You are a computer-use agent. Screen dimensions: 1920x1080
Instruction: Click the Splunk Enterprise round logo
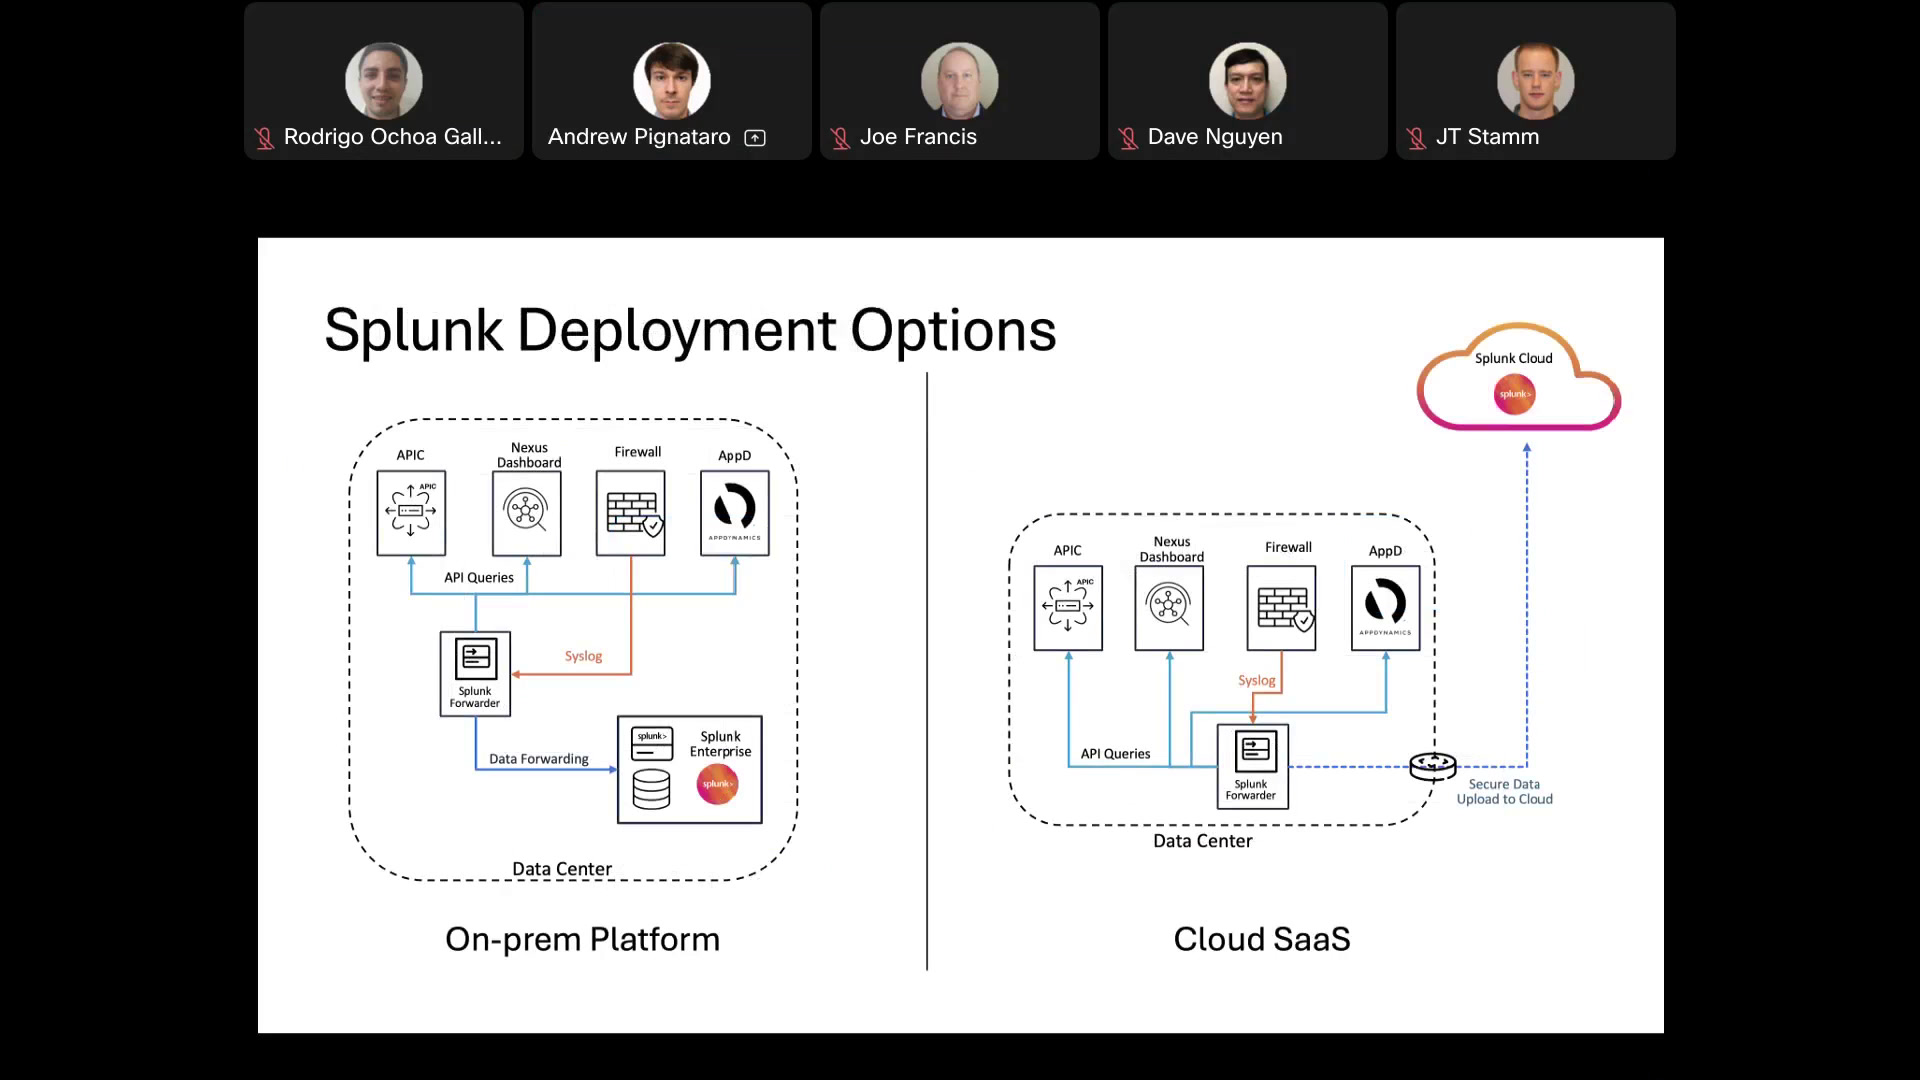pos(717,784)
